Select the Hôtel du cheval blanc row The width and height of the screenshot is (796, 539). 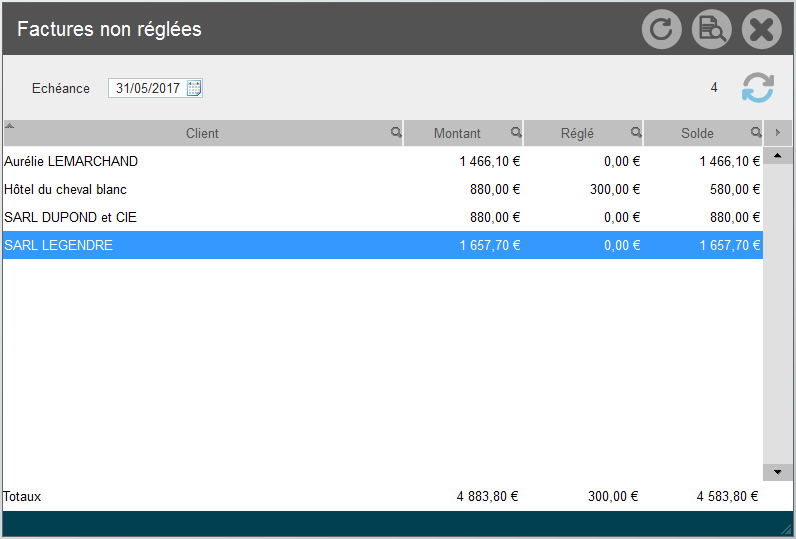(383, 189)
